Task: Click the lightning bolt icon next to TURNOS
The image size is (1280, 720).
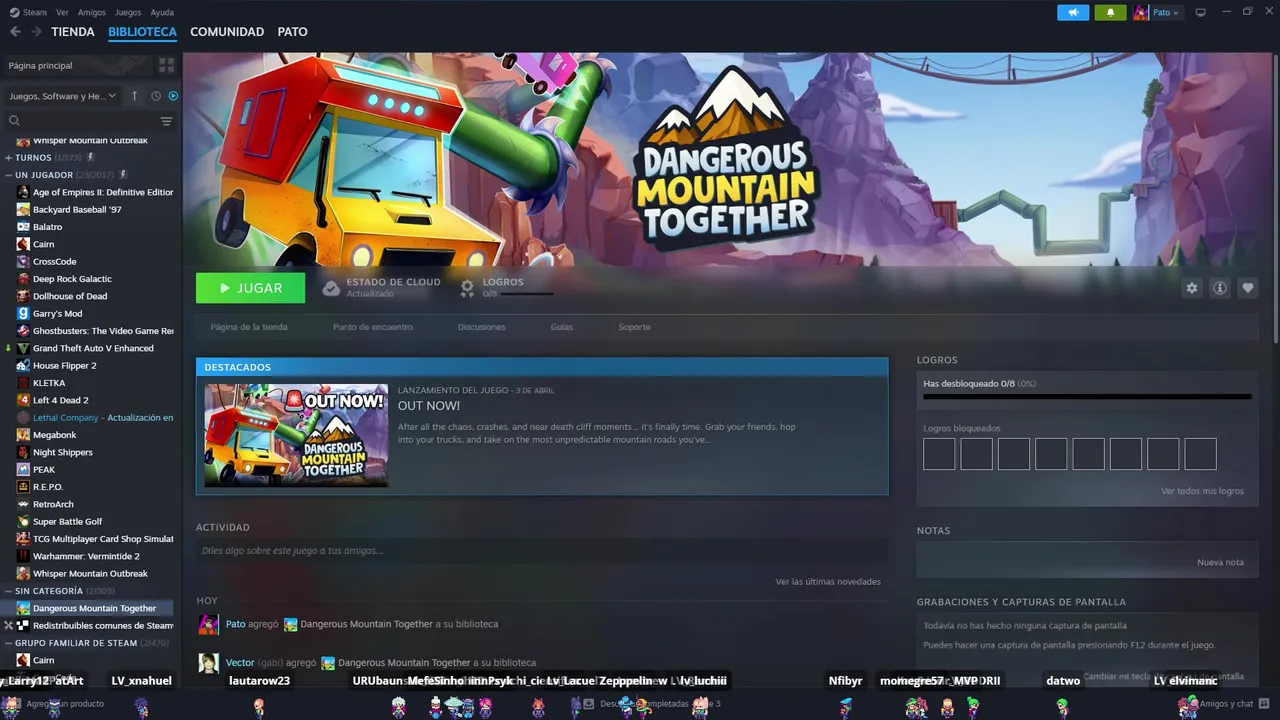Action: click(91, 157)
